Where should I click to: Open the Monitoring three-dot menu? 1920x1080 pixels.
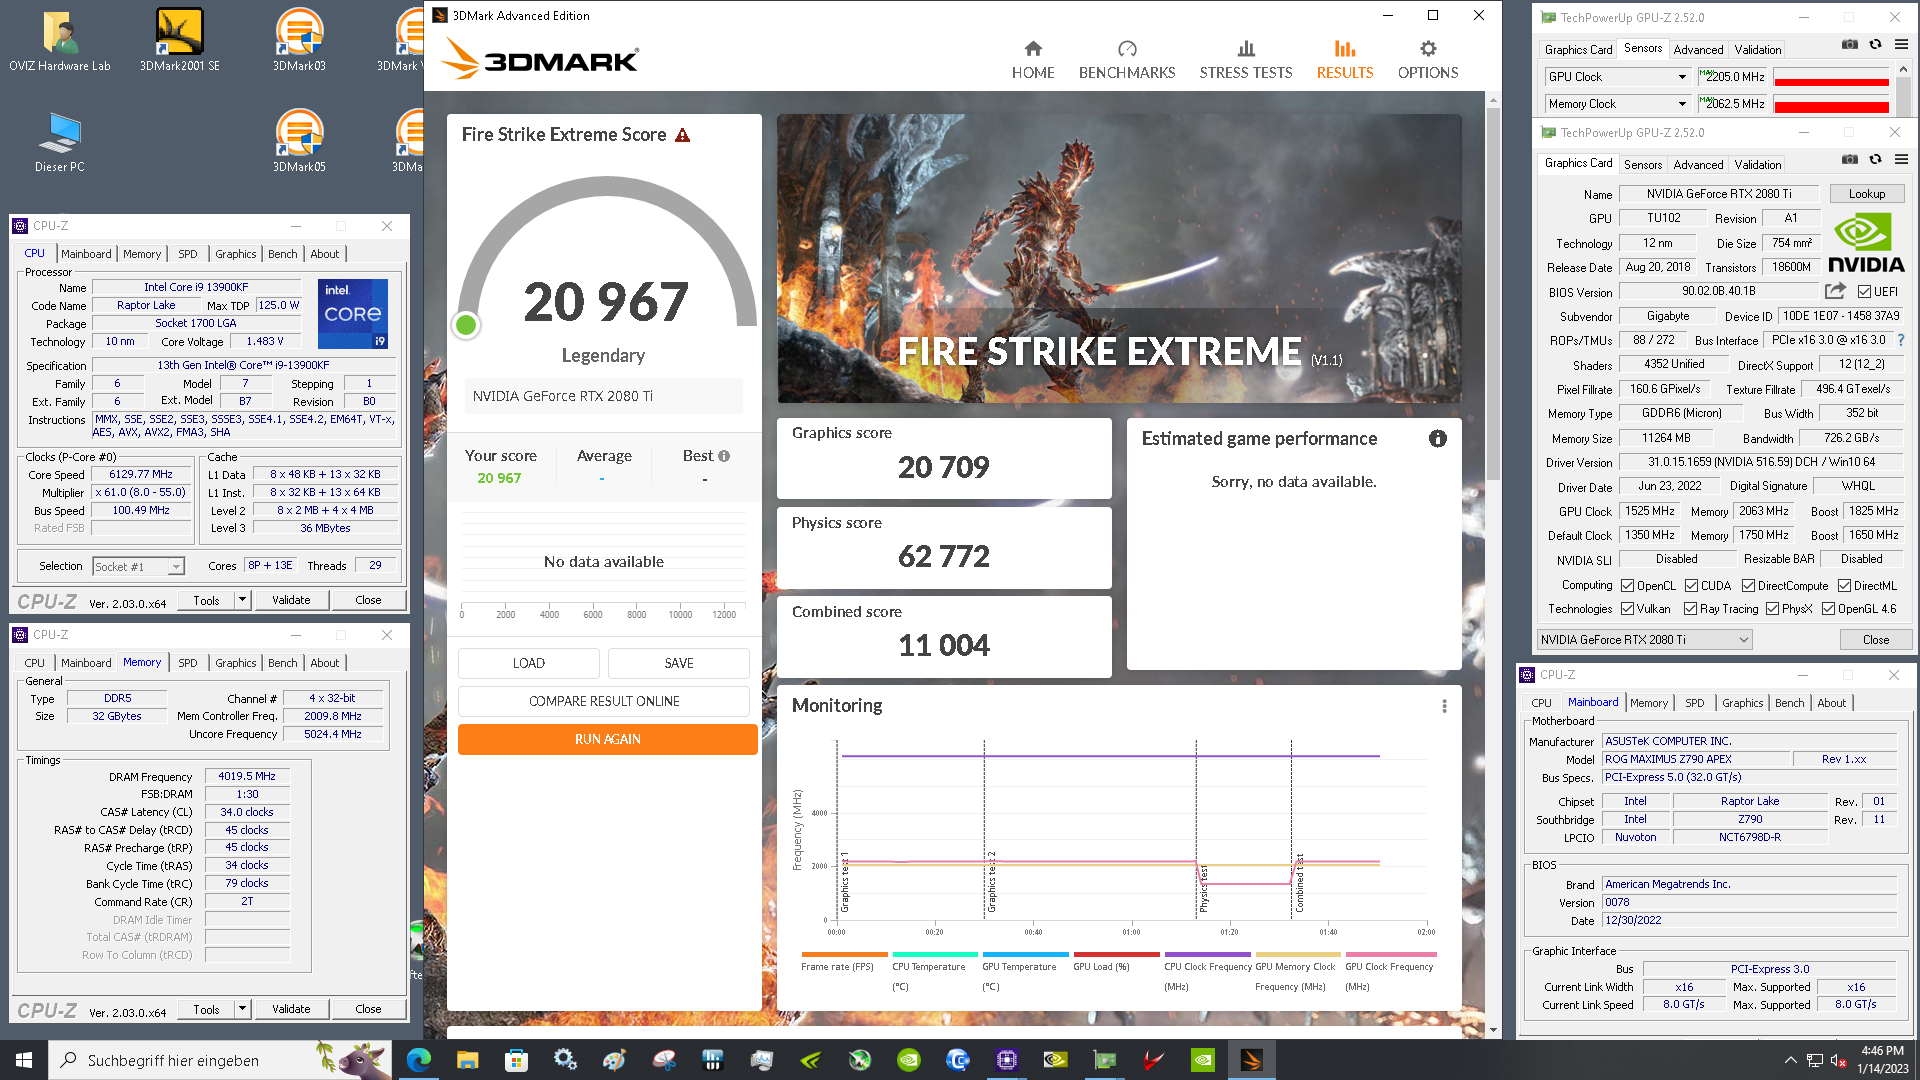click(1444, 706)
